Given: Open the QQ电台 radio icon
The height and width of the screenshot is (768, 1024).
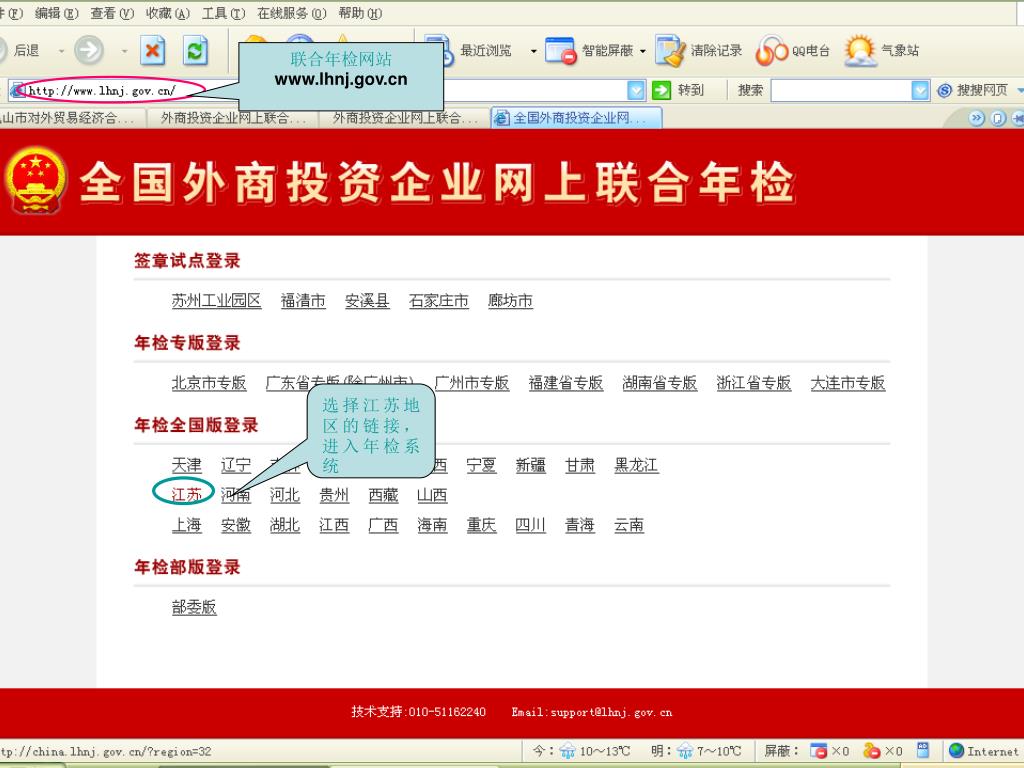Looking at the screenshot, I should tap(771, 51).
